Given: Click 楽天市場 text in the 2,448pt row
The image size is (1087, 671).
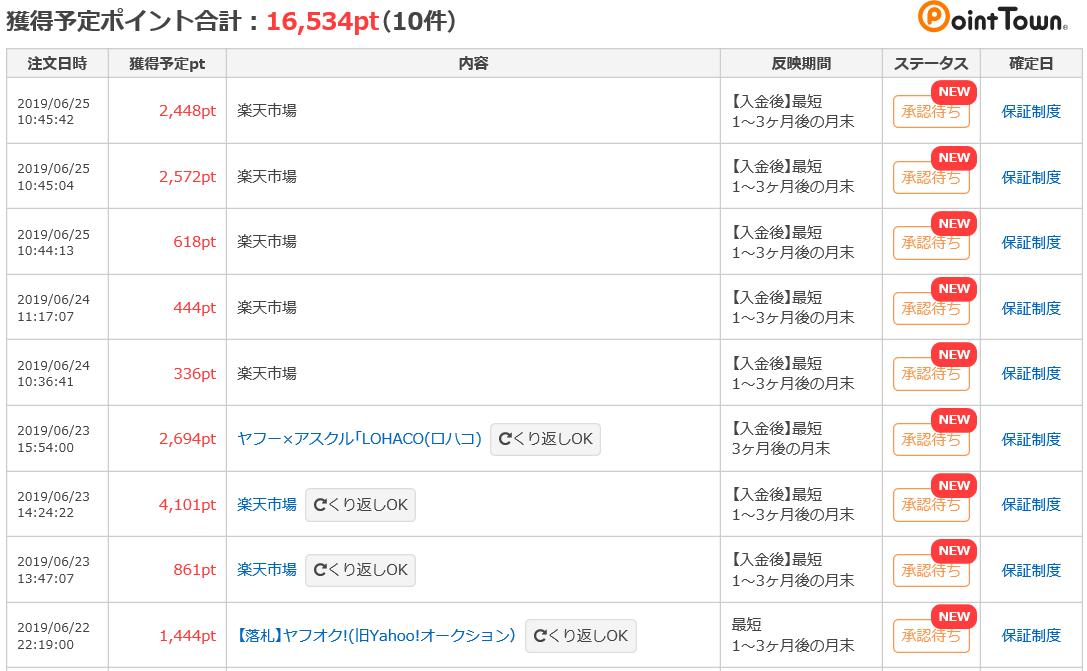Looking at the screenshot, I should (267, 111).
